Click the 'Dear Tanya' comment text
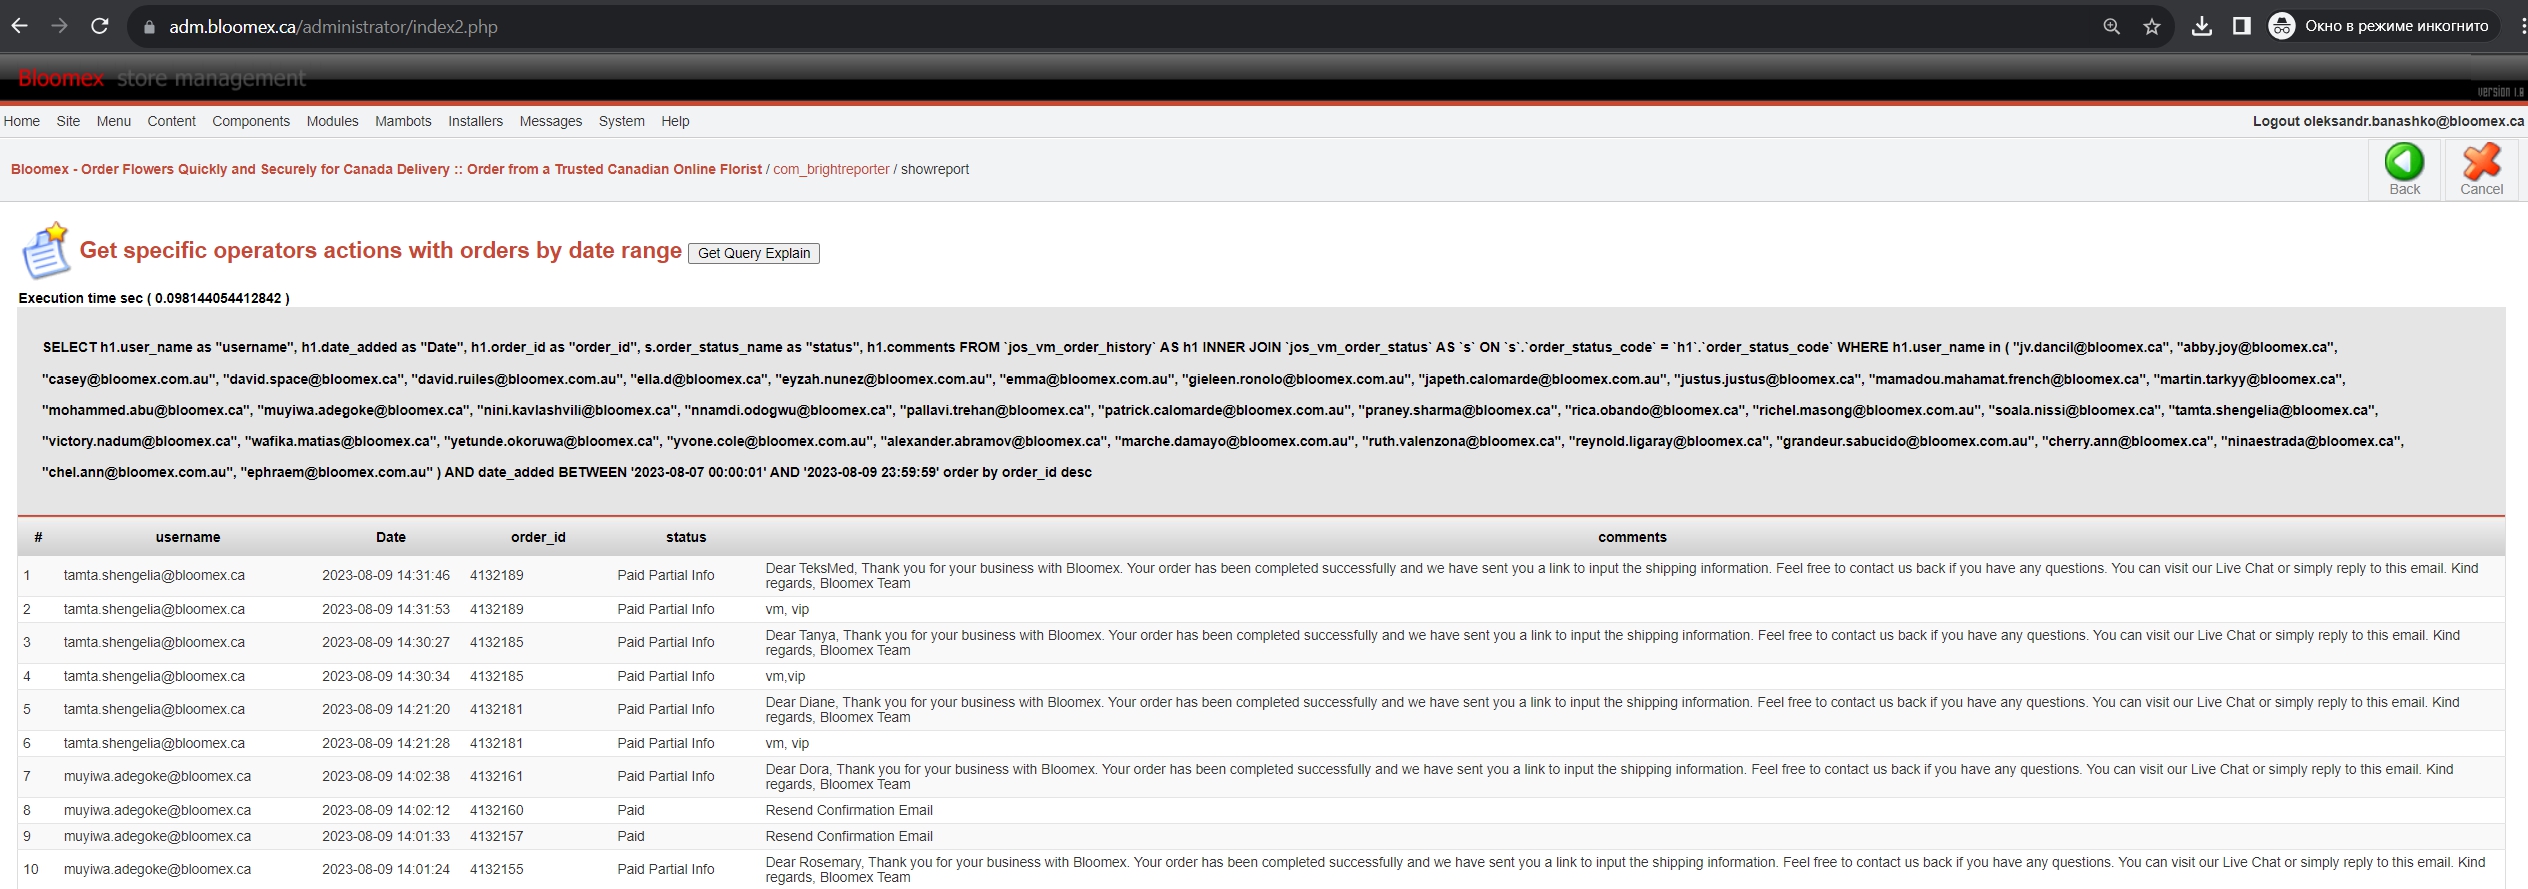This screenshot has height=889, width=2528. 1613,642
